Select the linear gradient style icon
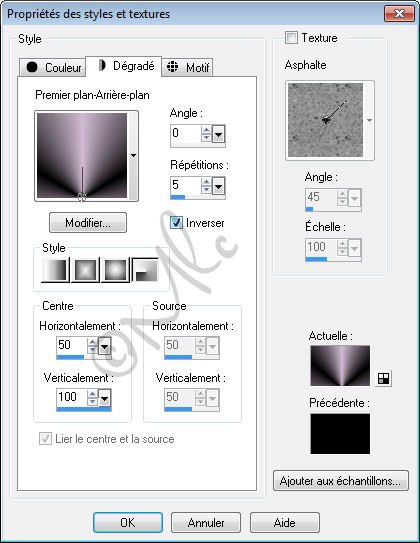Screen dimensions: 420x543 (x=55, y=269)
